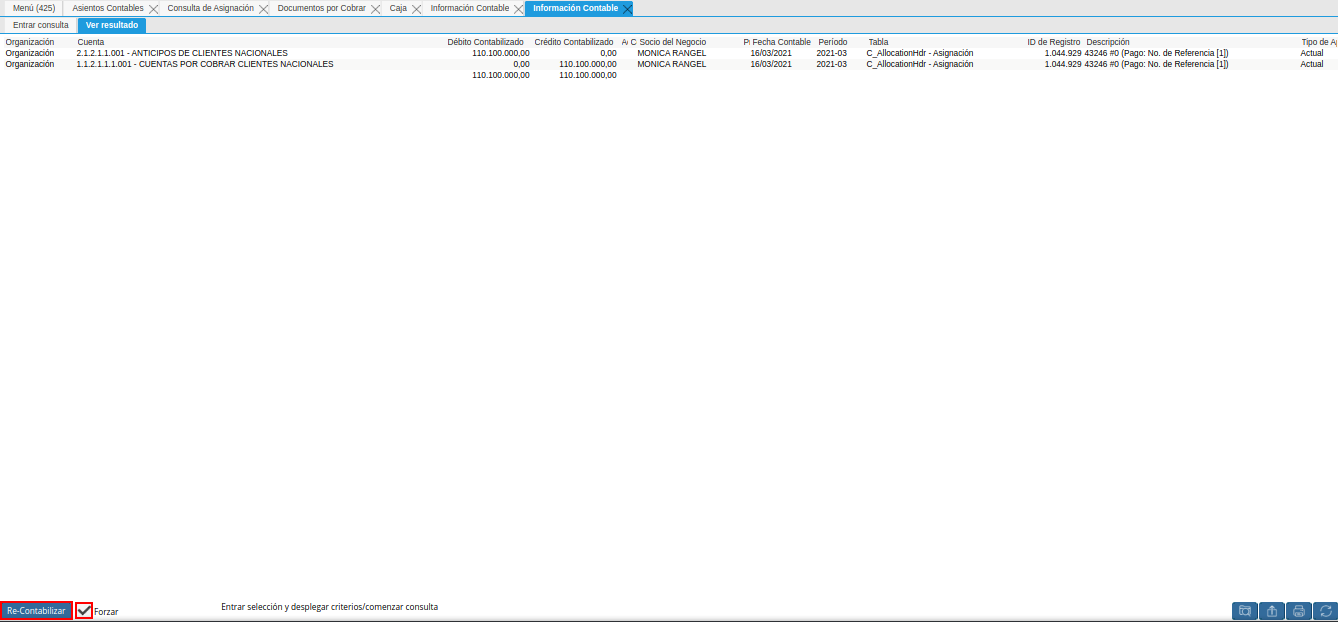Screen dimensions: 1338x622
Task: Click C_AllocationHdr - Asignación in the Anticipos row
Action: tap(920, 53)
